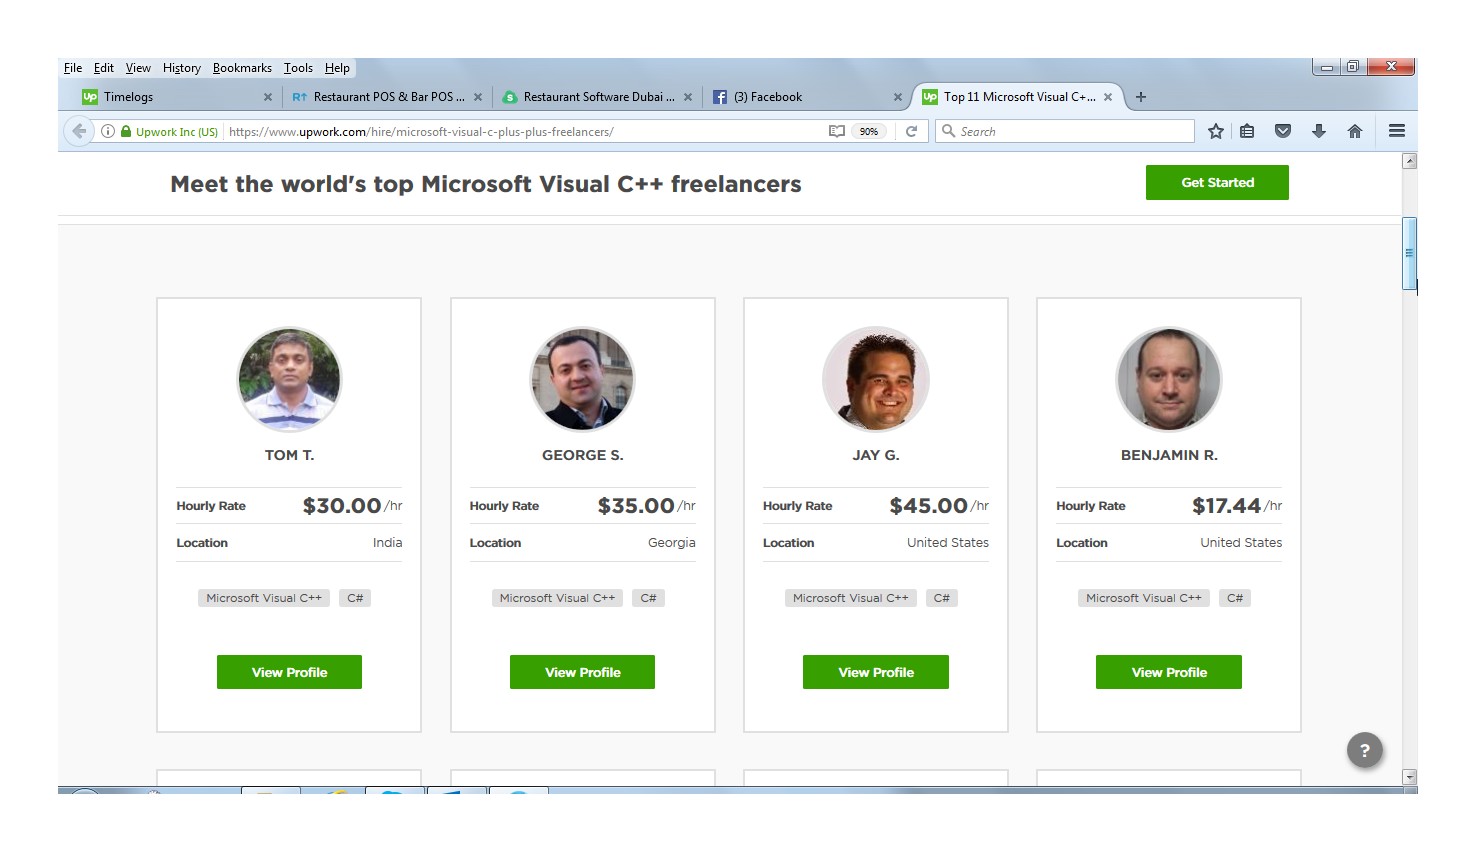The image size is (1476, 844).
Task: Open the downloads arrow icon
Action: [1319, 131]
